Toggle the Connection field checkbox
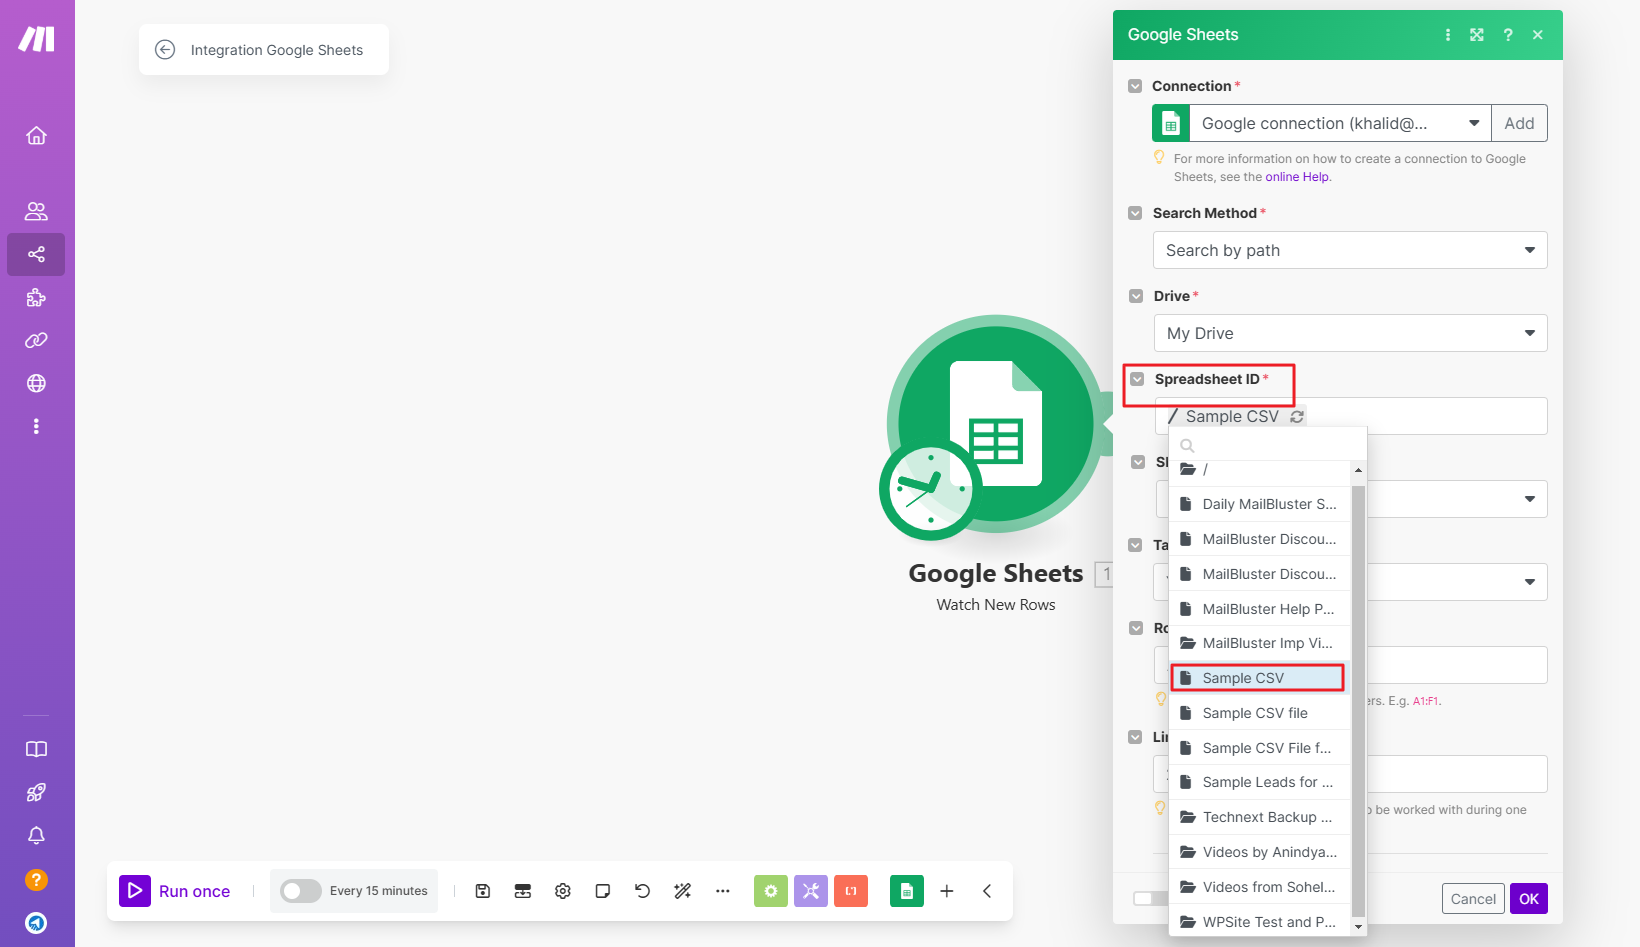 [x=1135, y=86]
